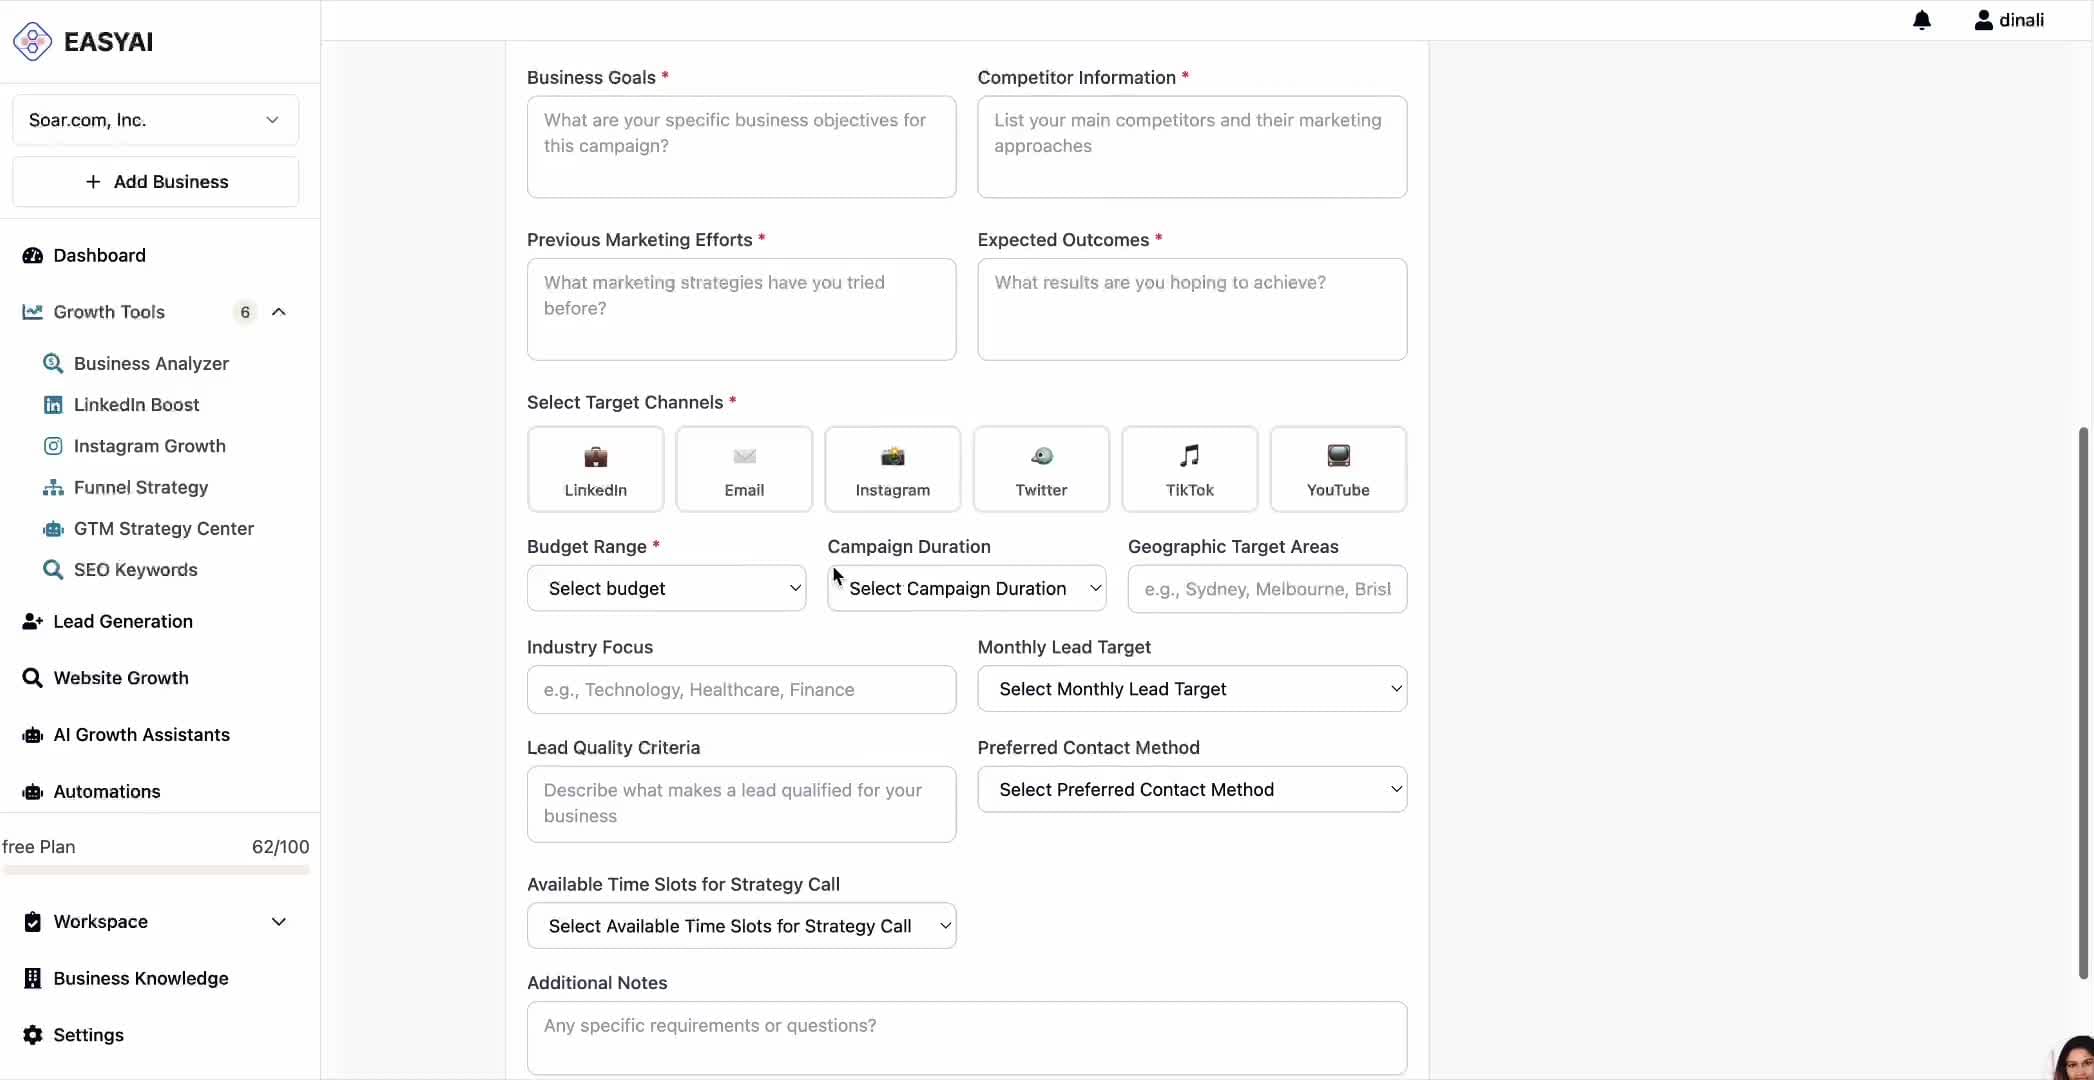Click the EASYAI logo icon
This screenshot has width=2094, height=1080.
click(x=32, y=41)
